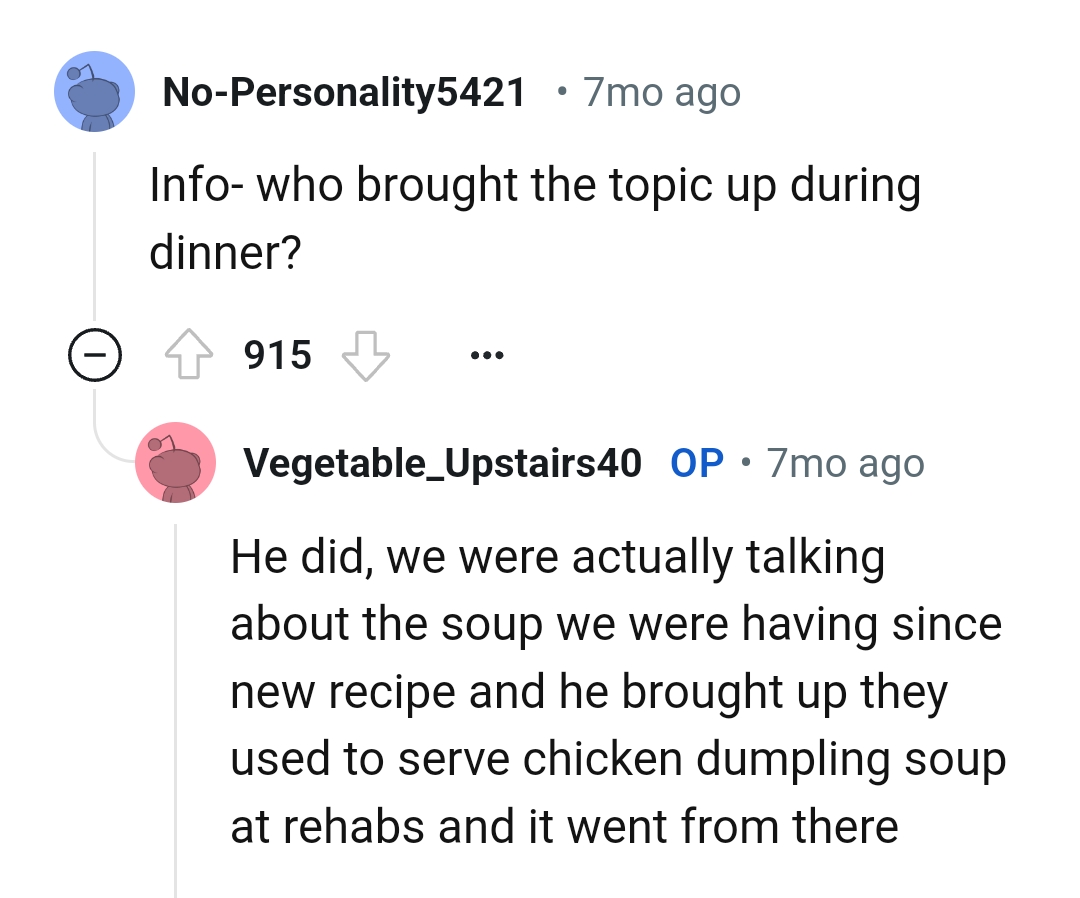
Task: Collapse the thread using the circle minus control
Action: click(x=93, y=354)
